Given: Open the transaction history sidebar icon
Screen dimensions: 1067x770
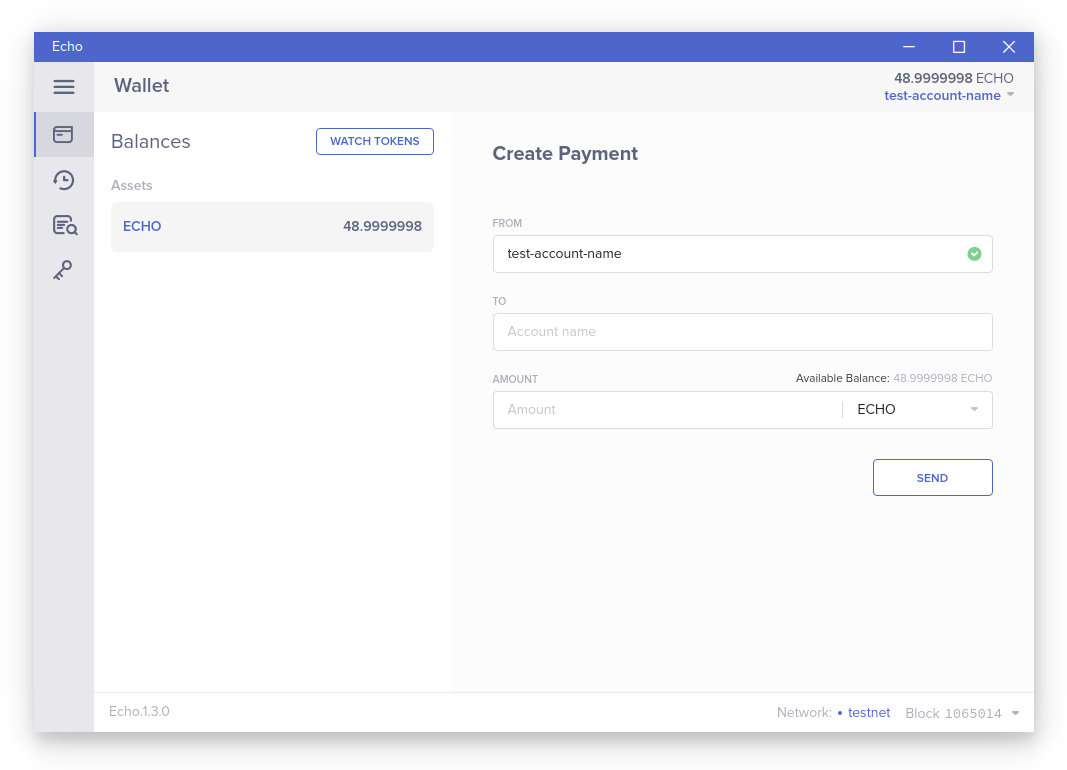Looking at the screenshot, I should (63, 180).
